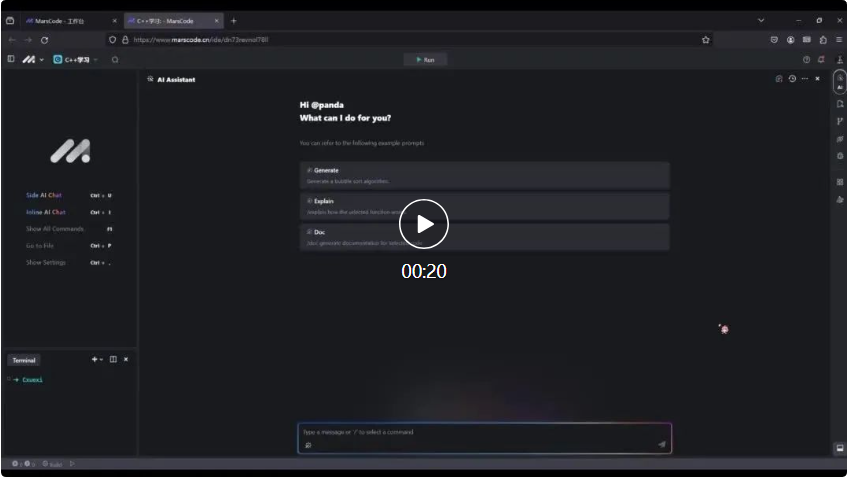Choose the Explain example prompt
847x479 pixels.
484,206
